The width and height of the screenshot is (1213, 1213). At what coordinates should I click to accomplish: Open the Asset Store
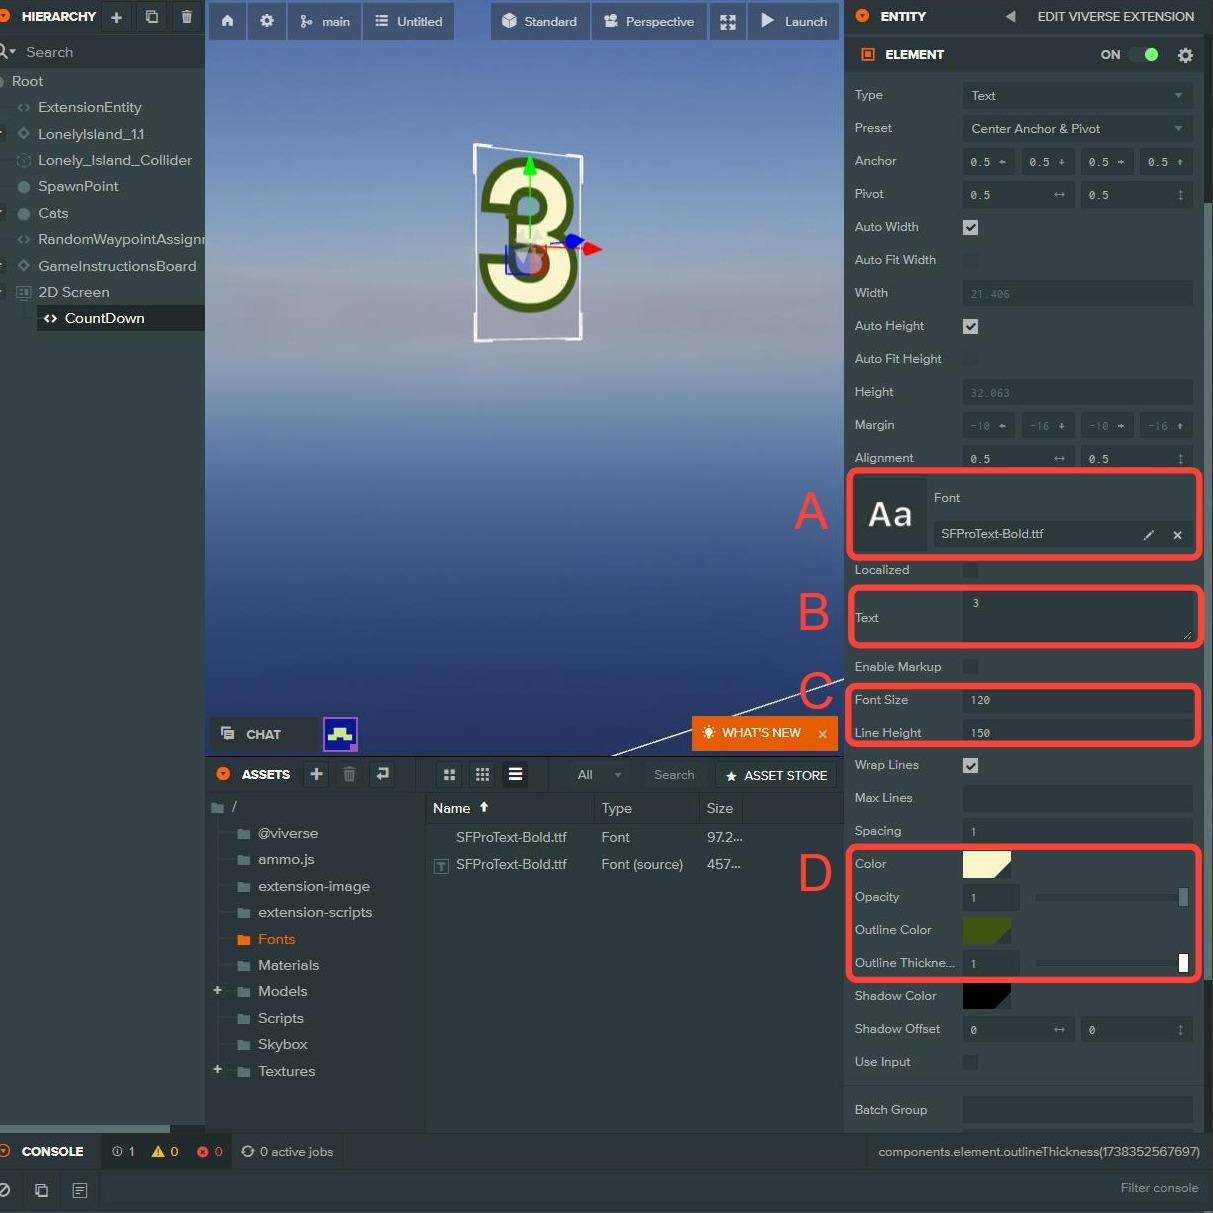776,775
